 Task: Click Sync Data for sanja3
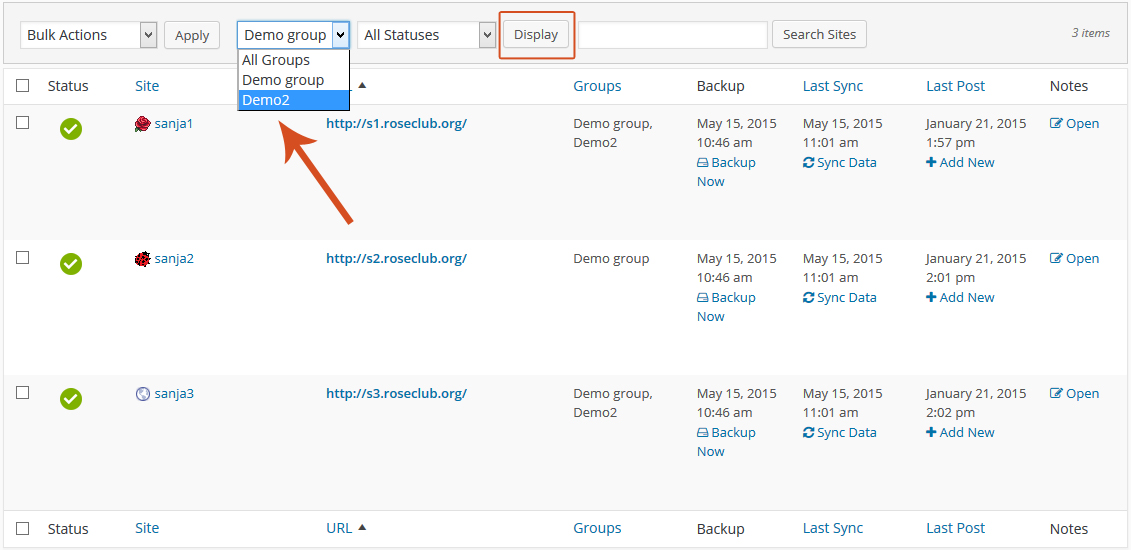[840, 433]
